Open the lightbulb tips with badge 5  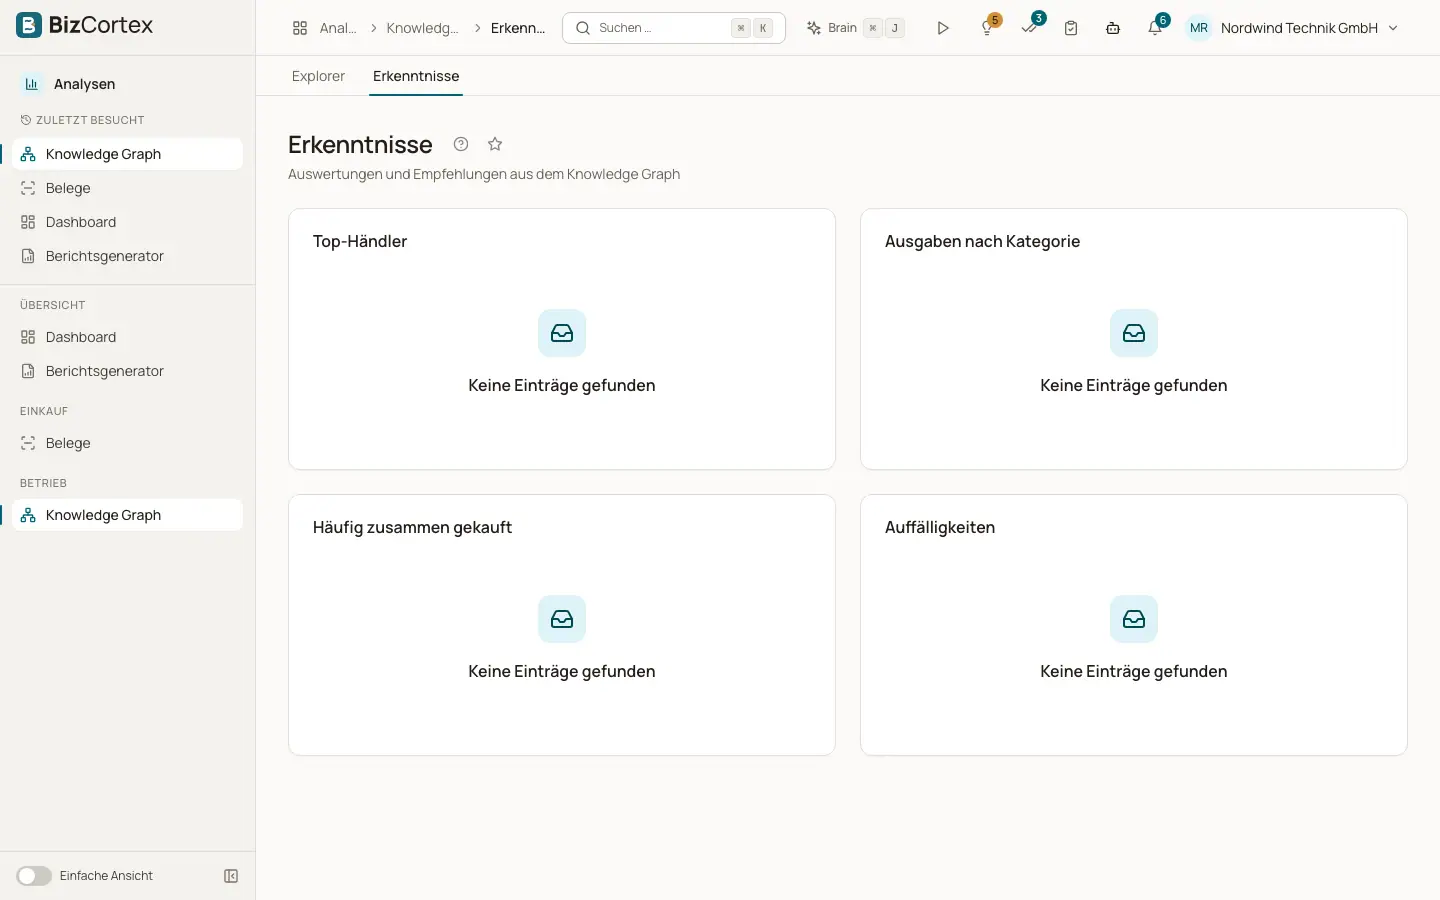pos(988,28)
